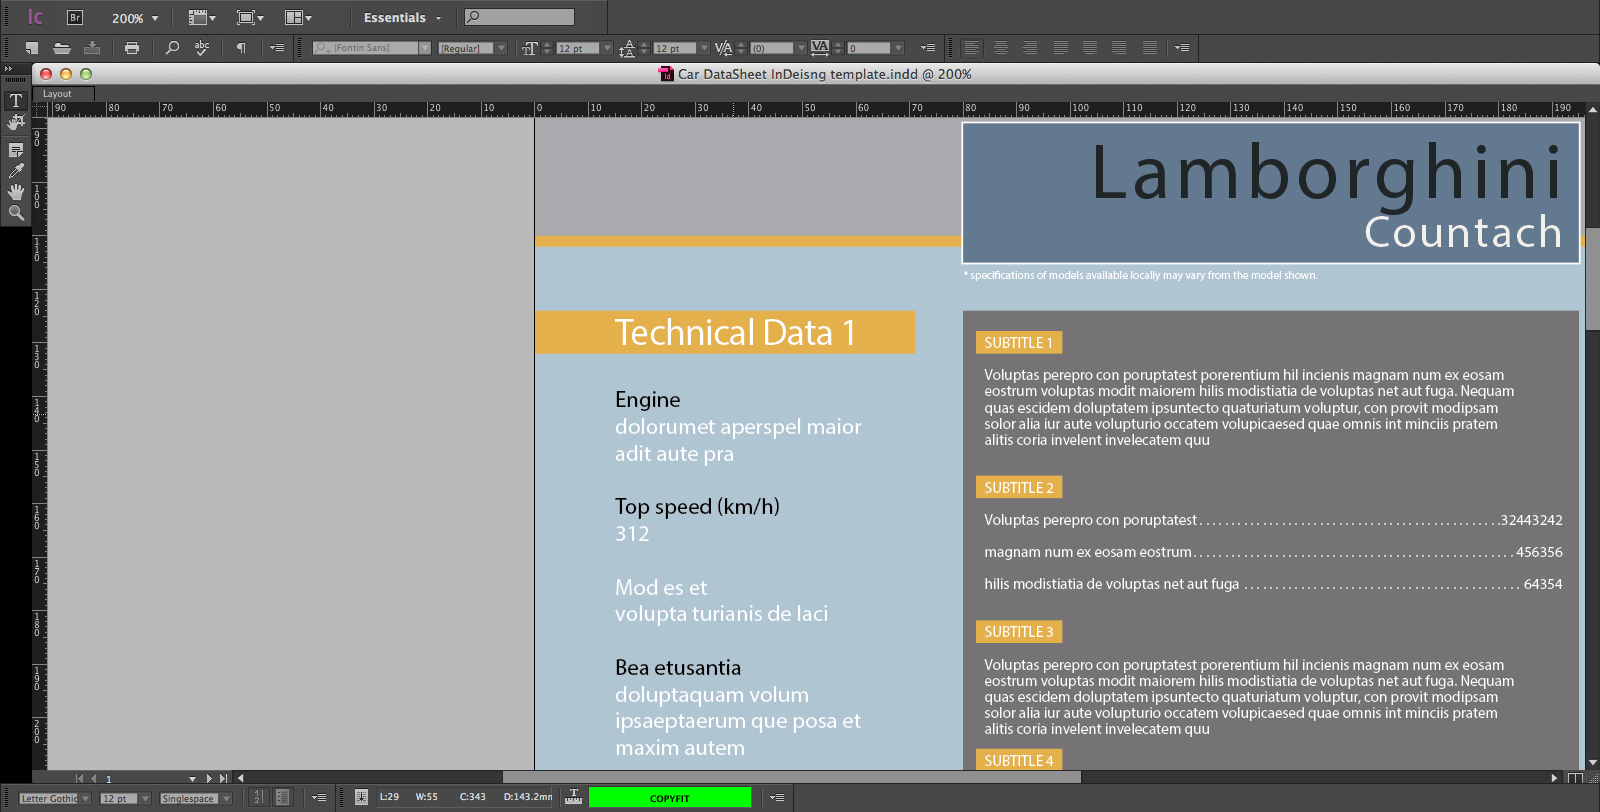Viewport: 1600px width, 812px height.
Task: Open the Fontin Sans font family dropdown
Action: click(425, 48)
